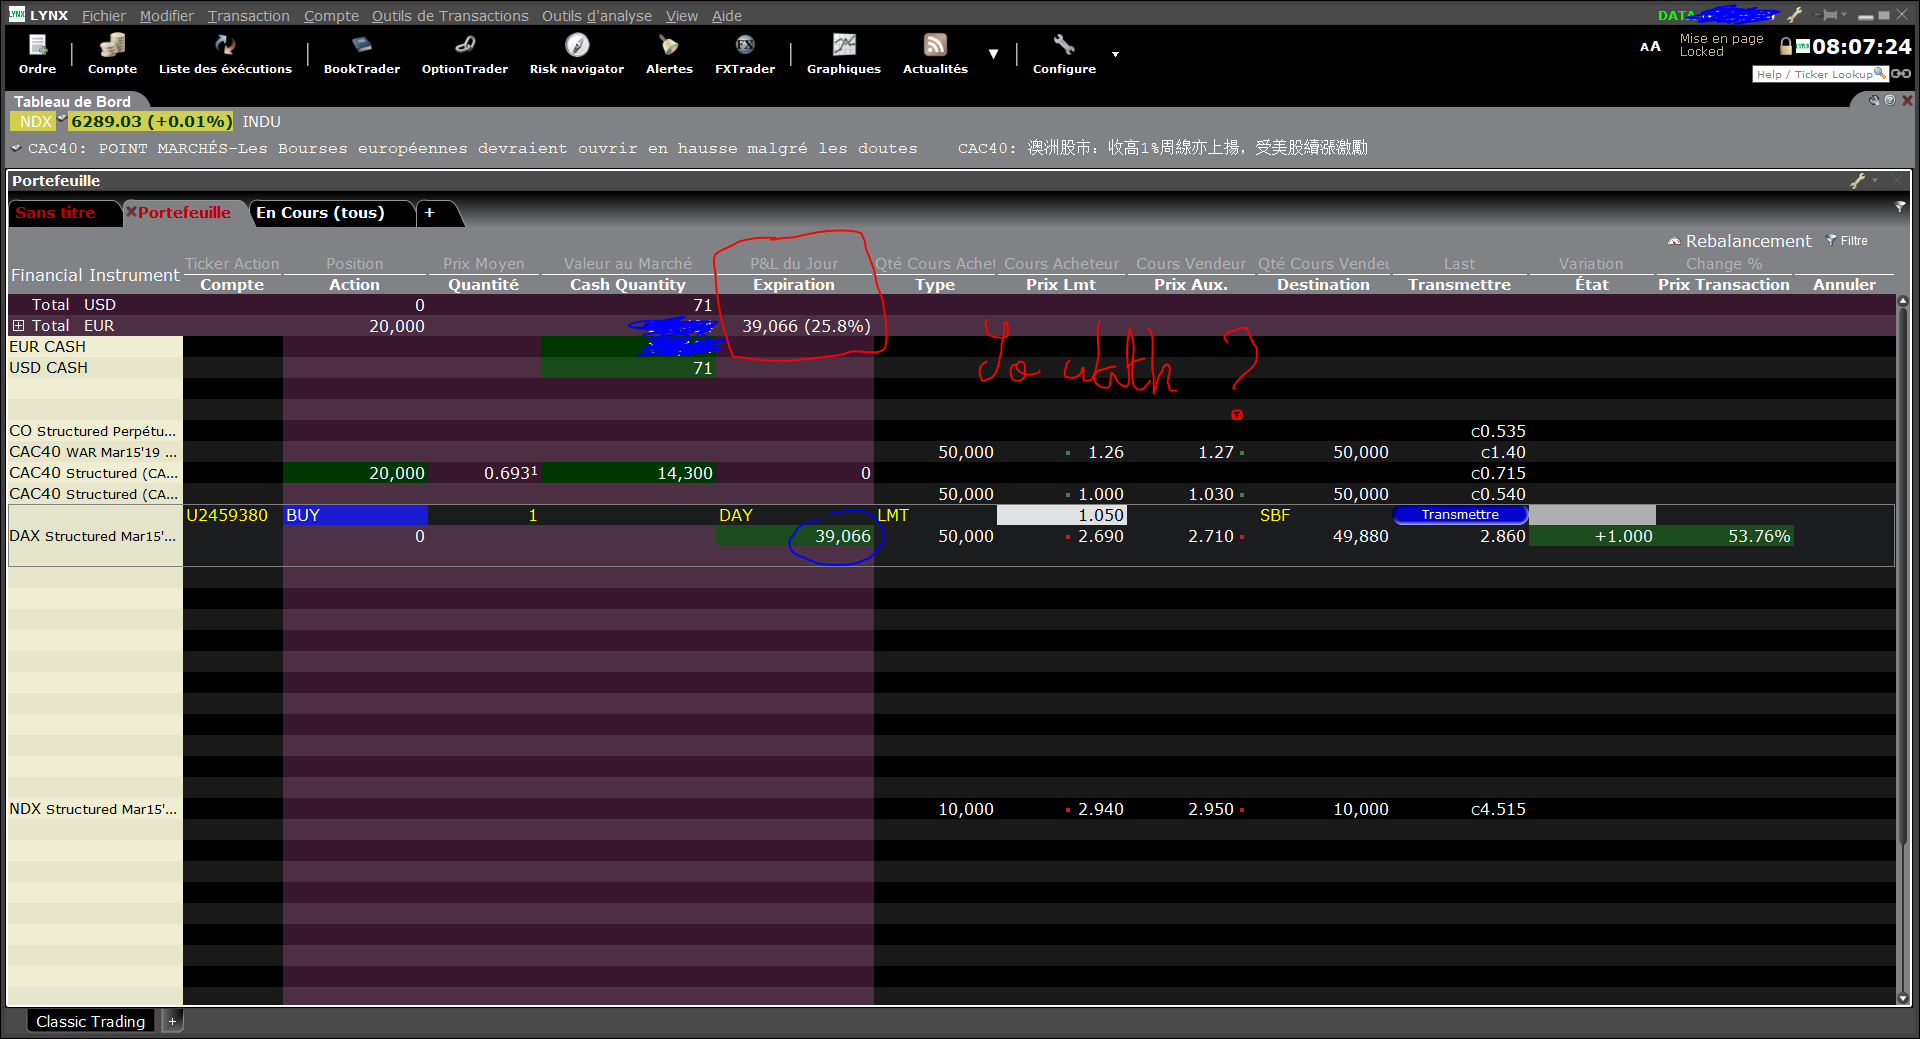Open Actualités news feed
Image resolution: width=1920 pixels, height=1039 pixels.
(x=935, y=54)
